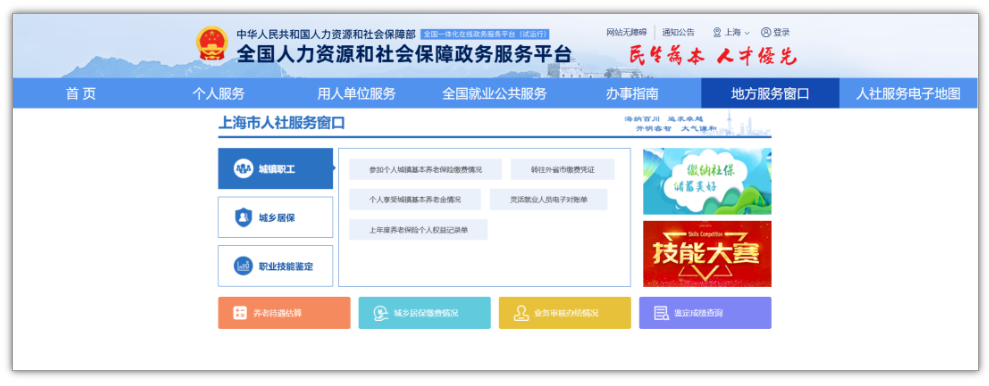The width and height of the screenshot is (989, 386).
Task: Open the 通知公告 link
Action: pyautogui.click(x=678, y=32)
